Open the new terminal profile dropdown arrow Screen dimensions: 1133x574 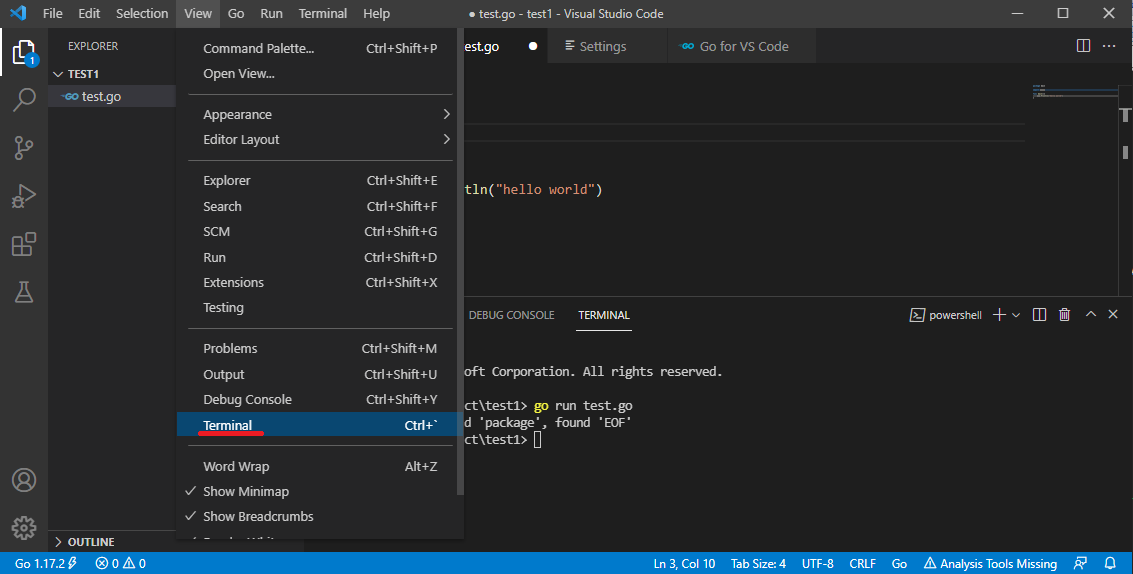coord(1016,314)
